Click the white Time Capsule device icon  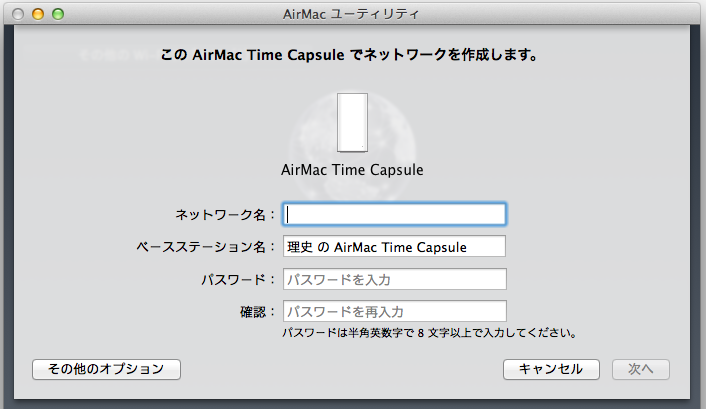pos(353,123)
